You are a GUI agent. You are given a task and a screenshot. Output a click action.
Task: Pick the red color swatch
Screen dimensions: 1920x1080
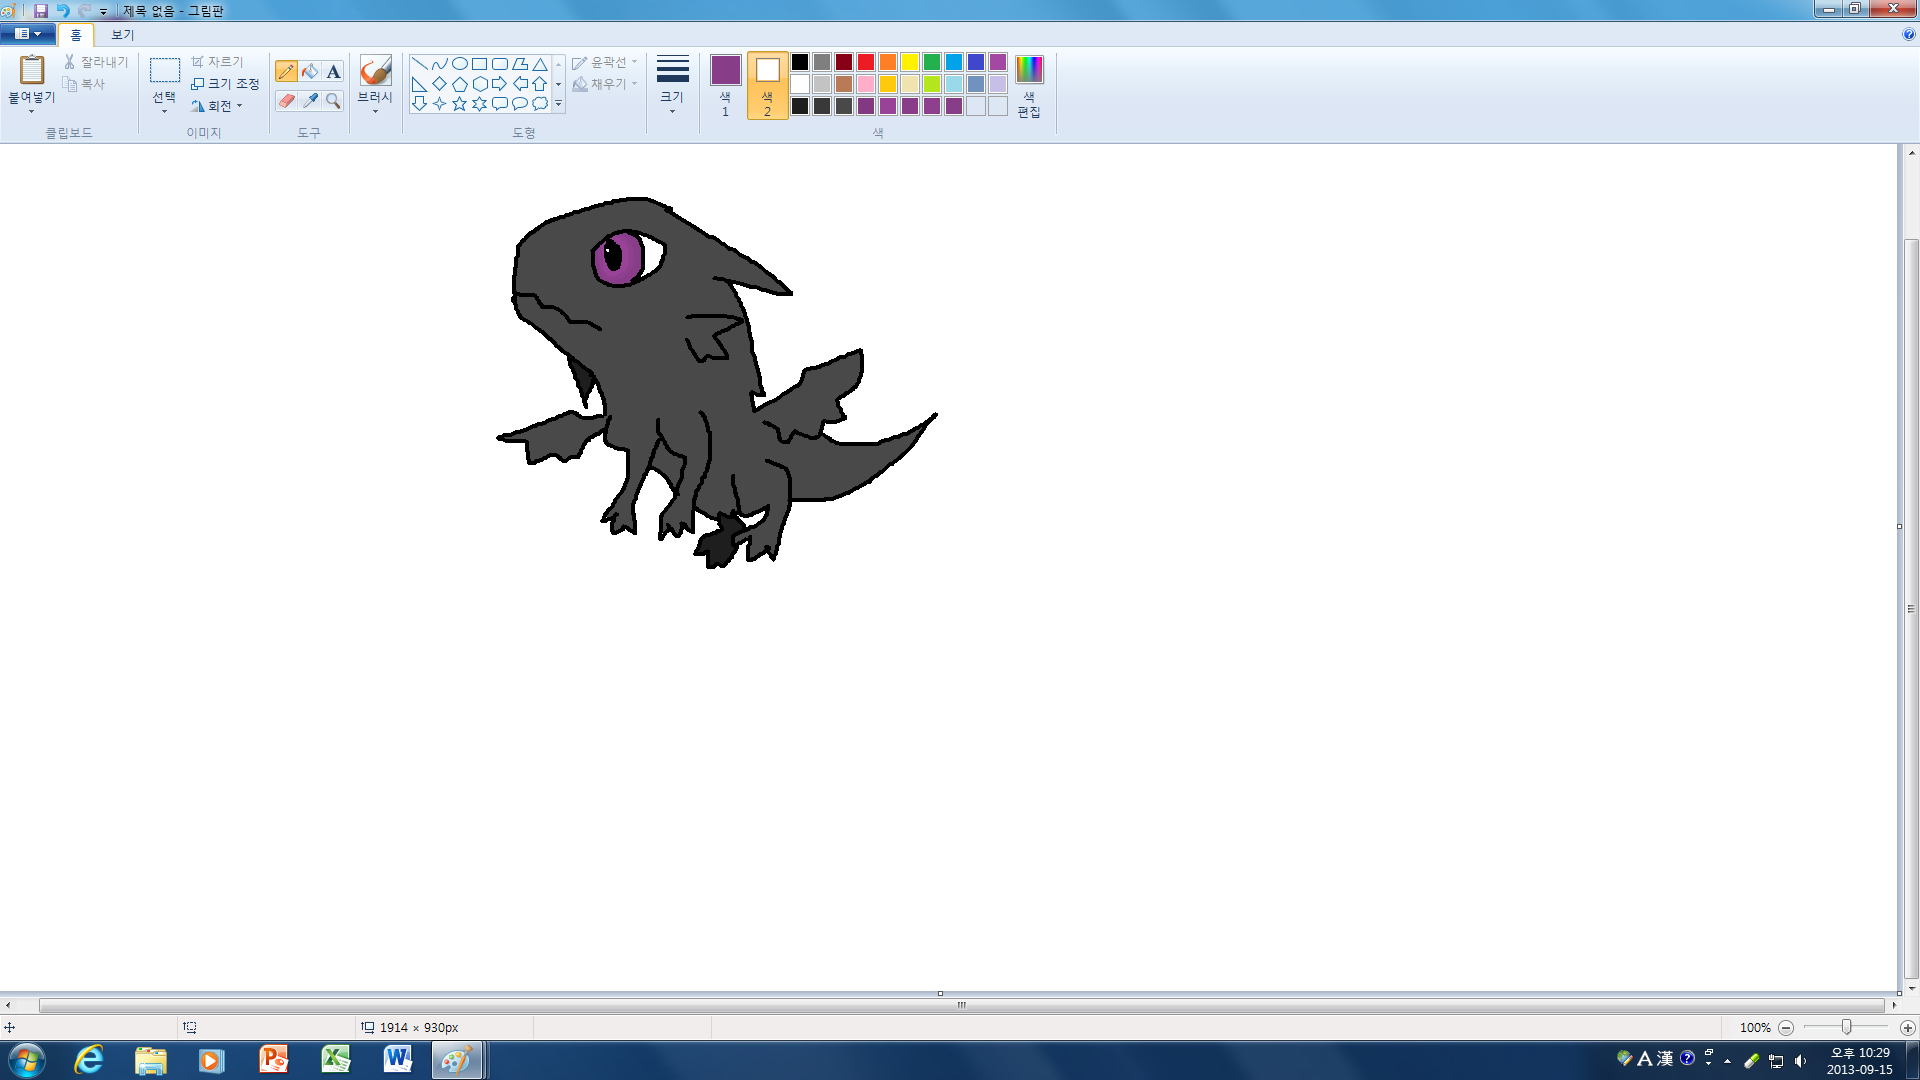pos(866,62)
